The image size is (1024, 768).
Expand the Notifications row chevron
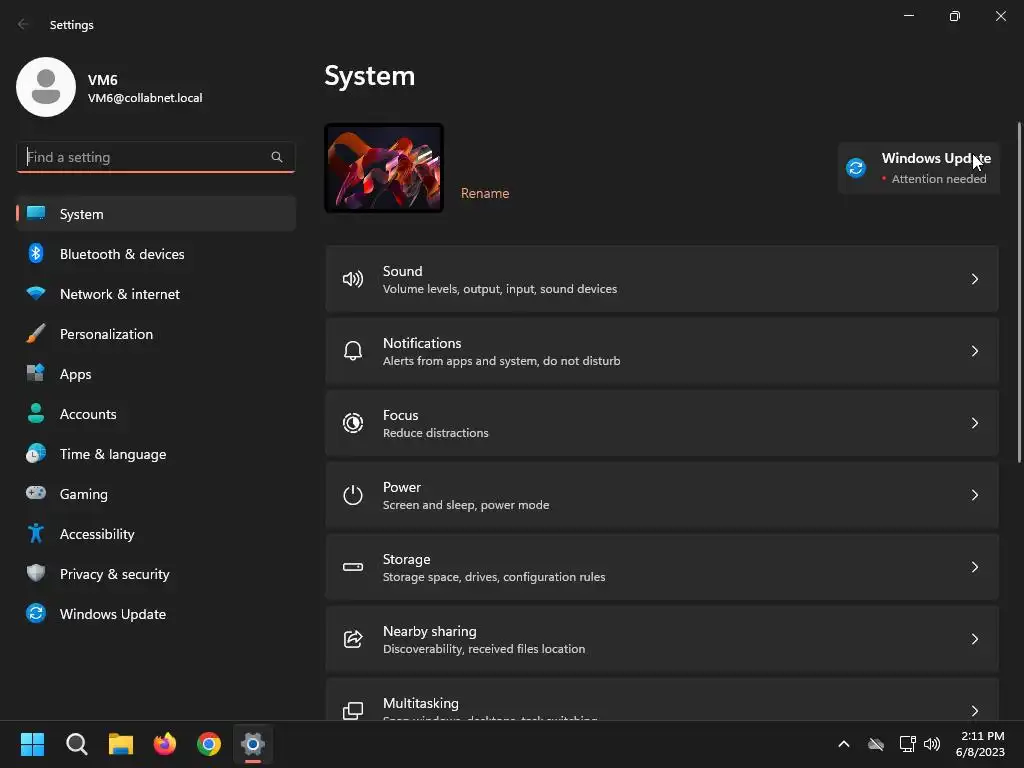[x=974, y=351]
